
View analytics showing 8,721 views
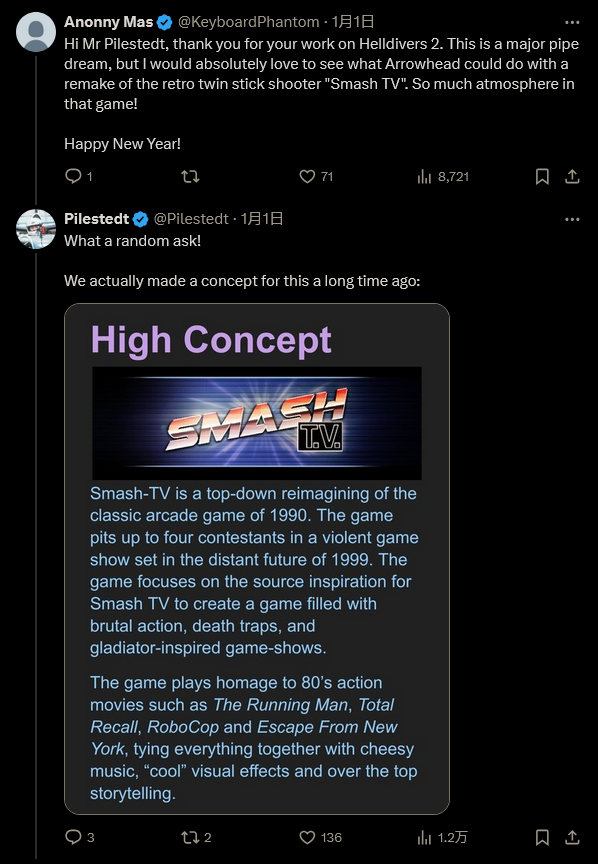(x=424, y=176)
